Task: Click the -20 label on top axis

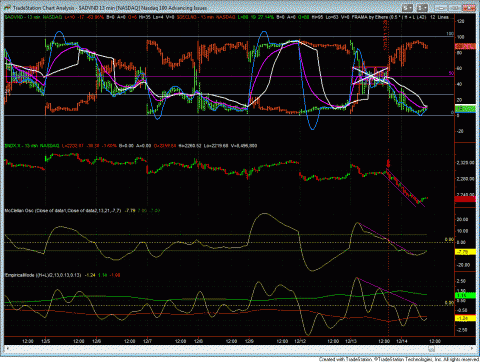Action: (460, 131)
